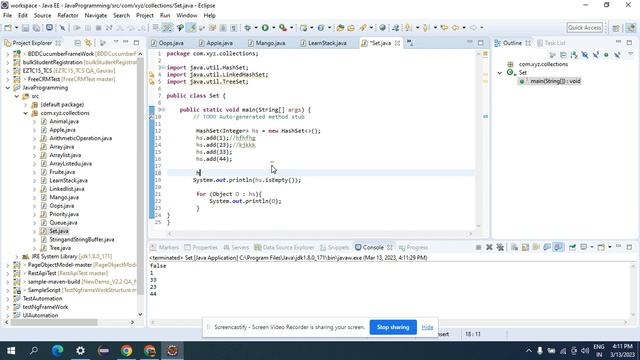Select Tree.java in Project Explorer
Viewport: 640px width, 360px height.
pos(60,248)
